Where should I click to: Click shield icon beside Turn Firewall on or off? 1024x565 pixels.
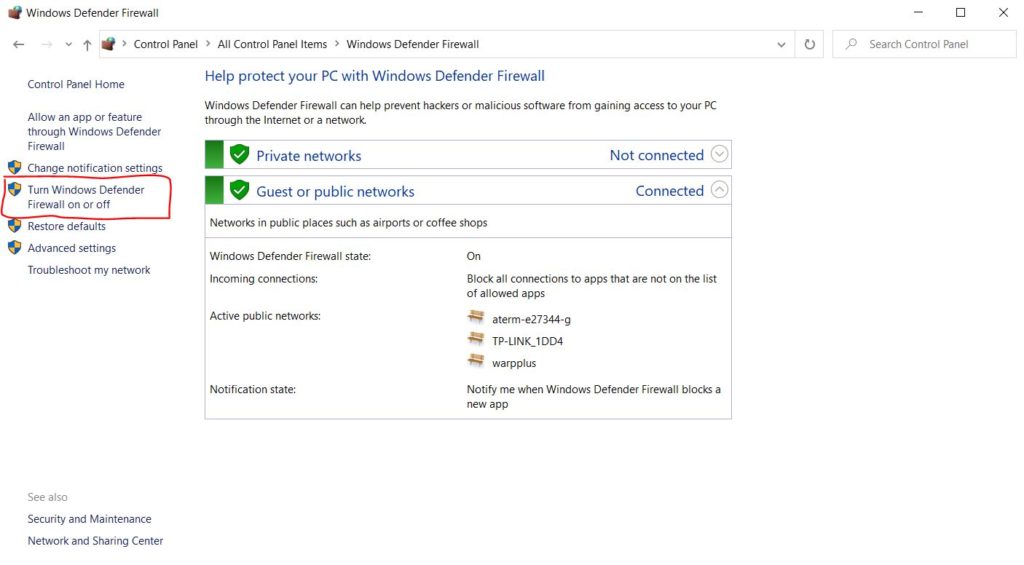(x=14, y=189)
